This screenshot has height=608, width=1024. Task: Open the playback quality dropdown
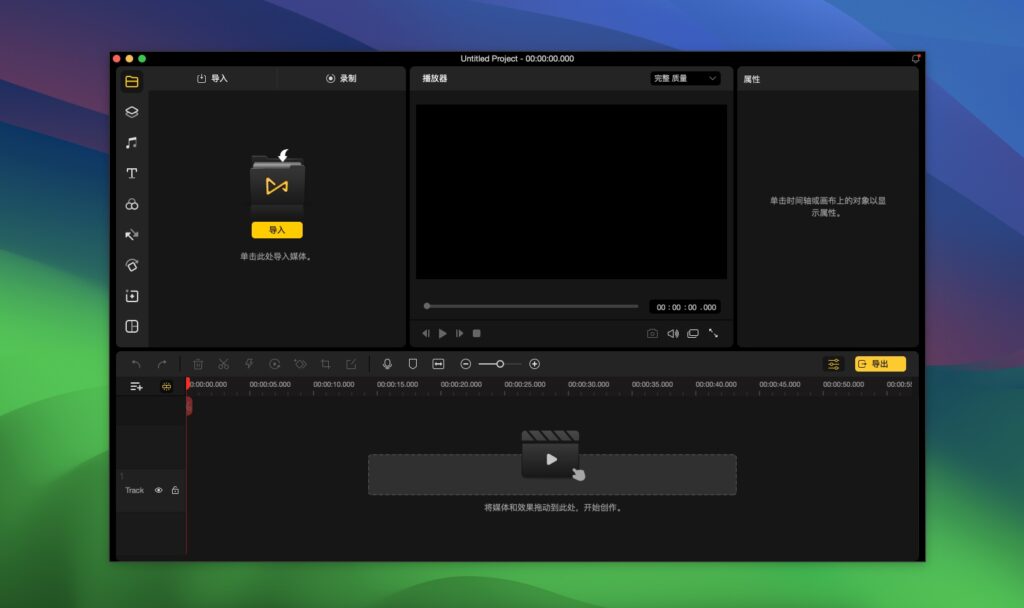[x=685, y=79]
